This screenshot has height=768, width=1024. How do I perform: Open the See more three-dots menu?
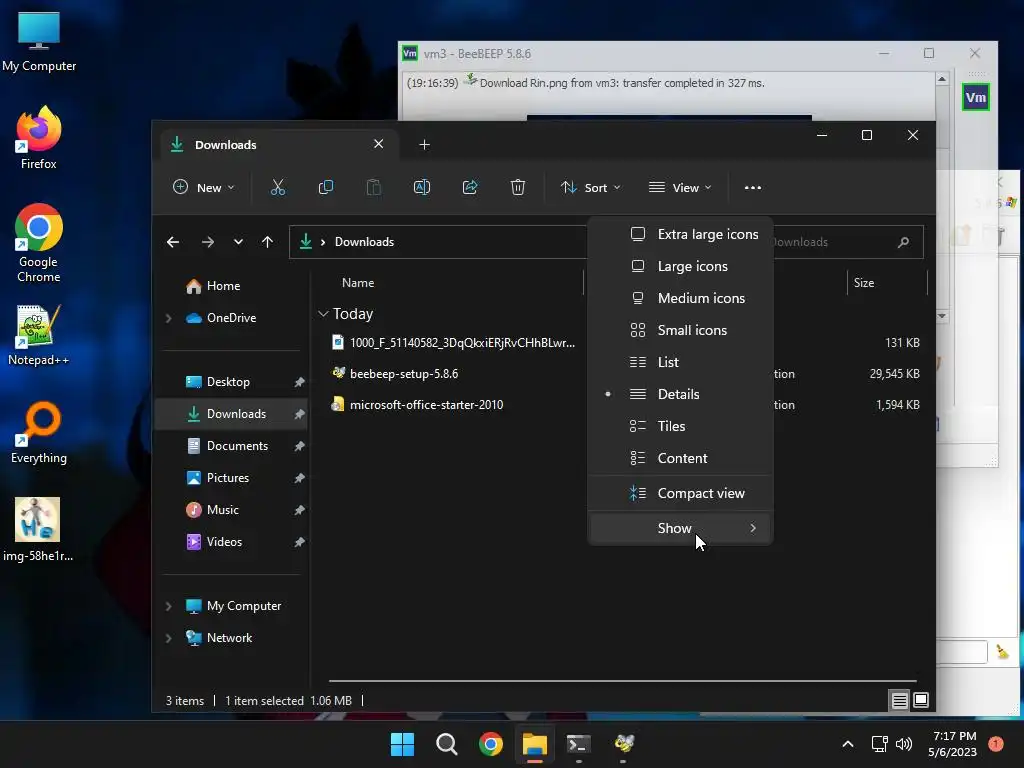752,187
